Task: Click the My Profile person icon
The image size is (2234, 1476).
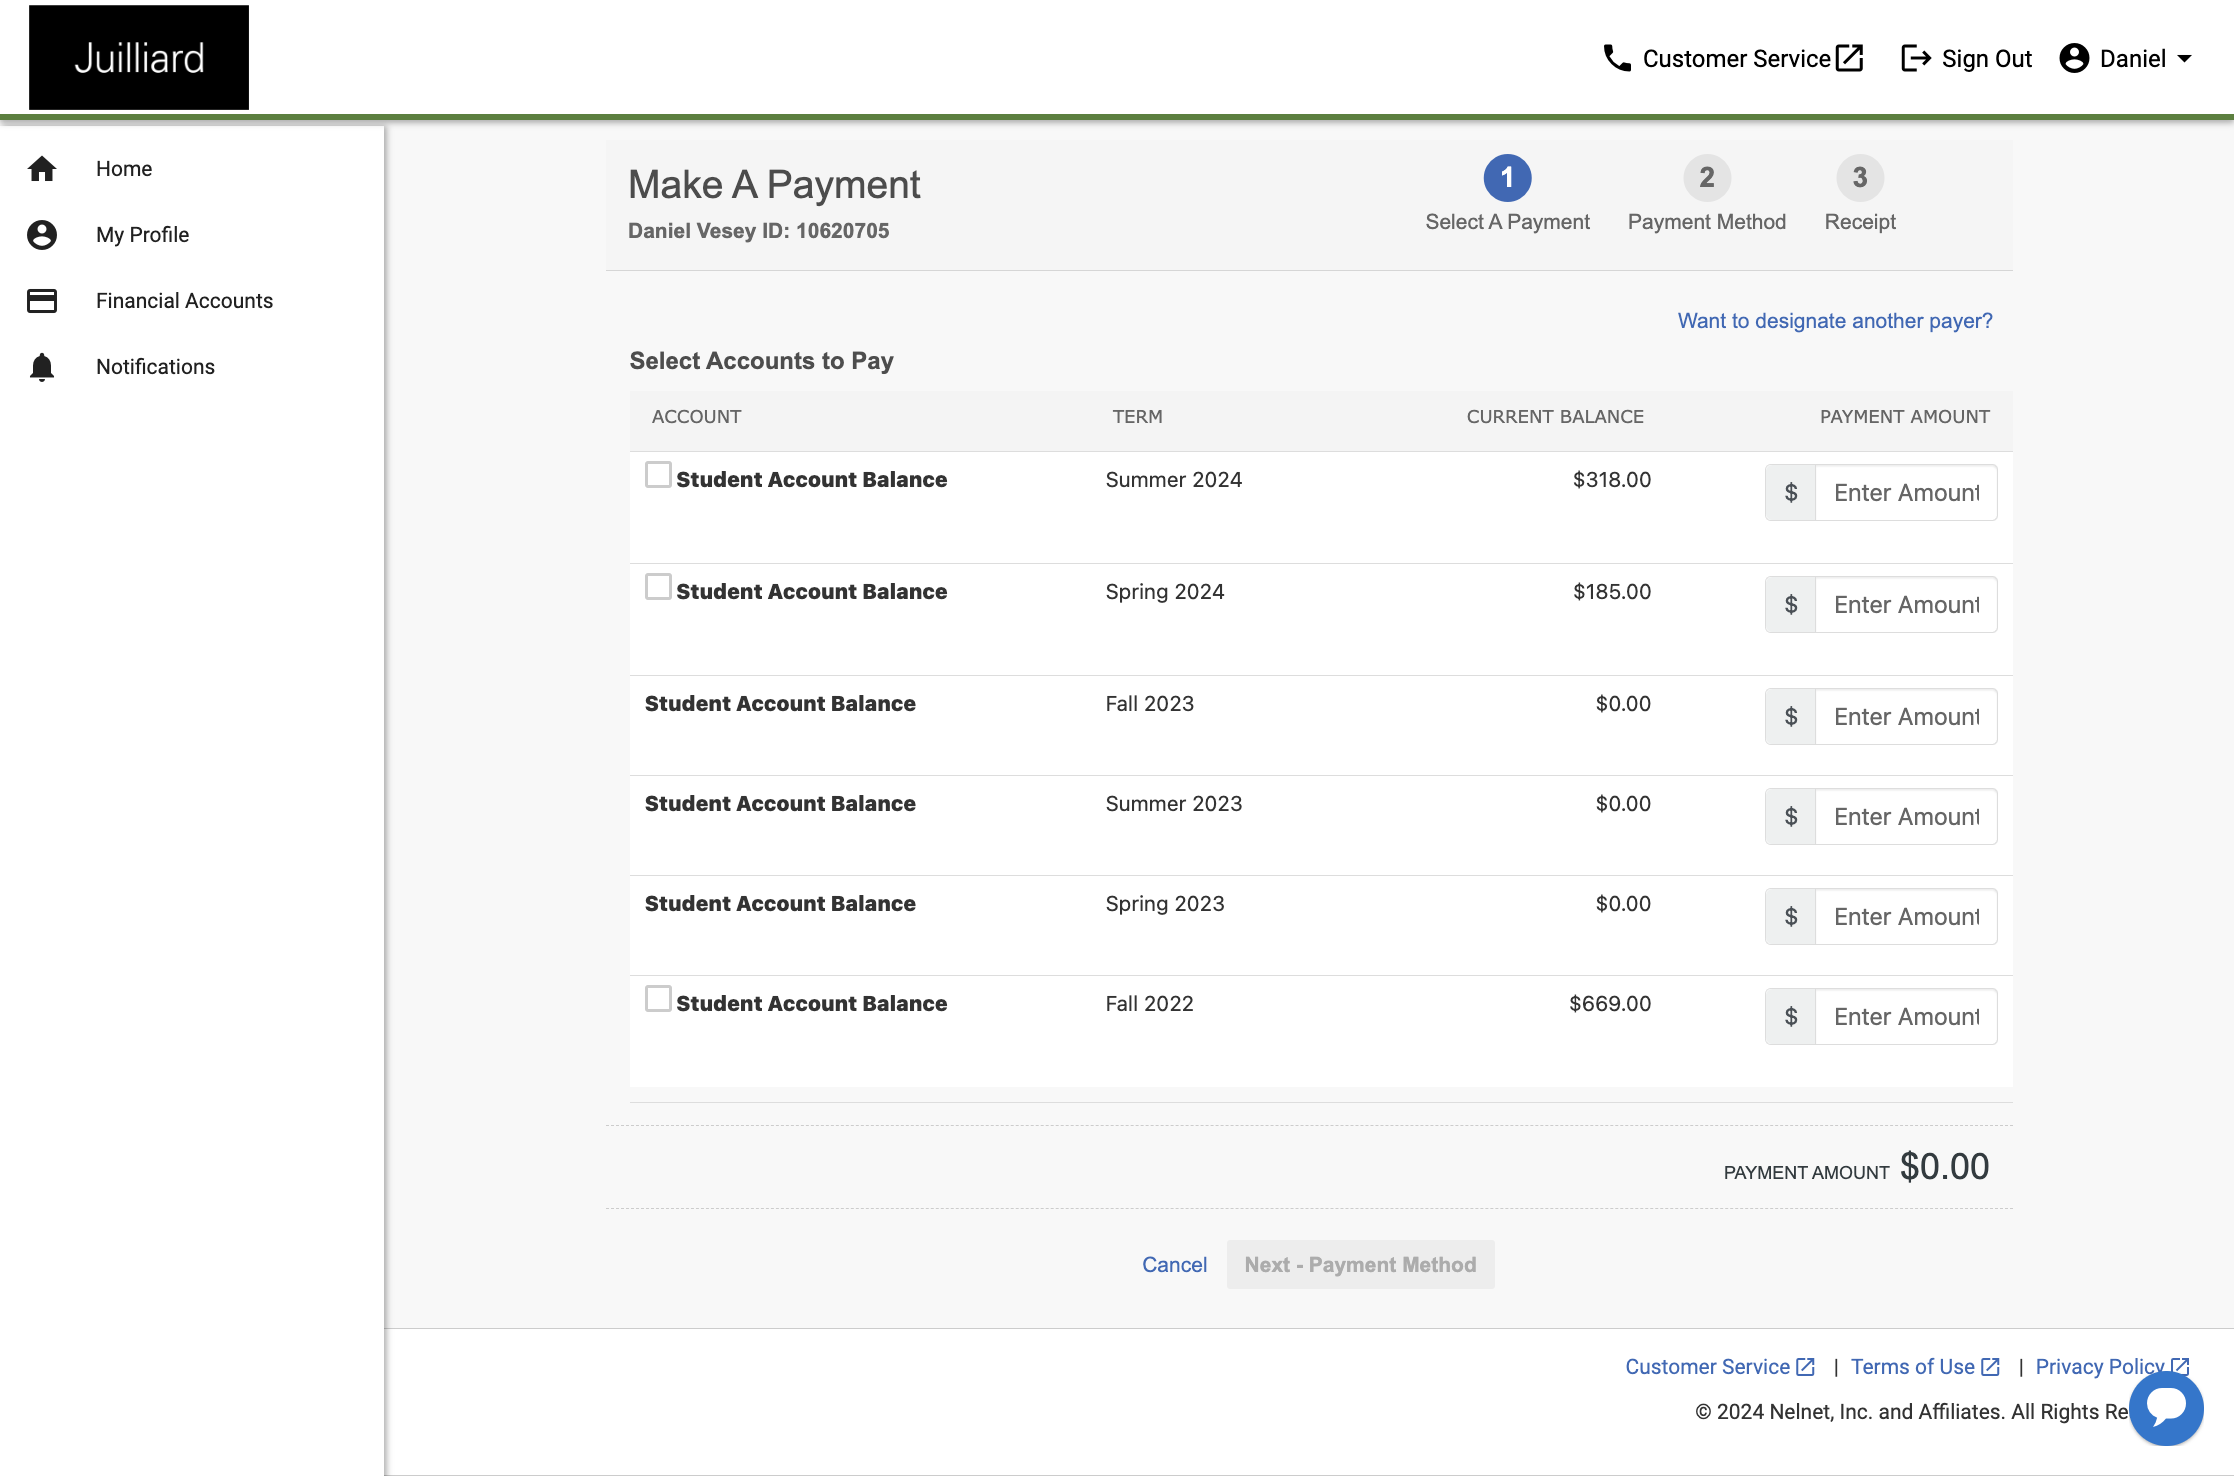Action: click(42, 235)
